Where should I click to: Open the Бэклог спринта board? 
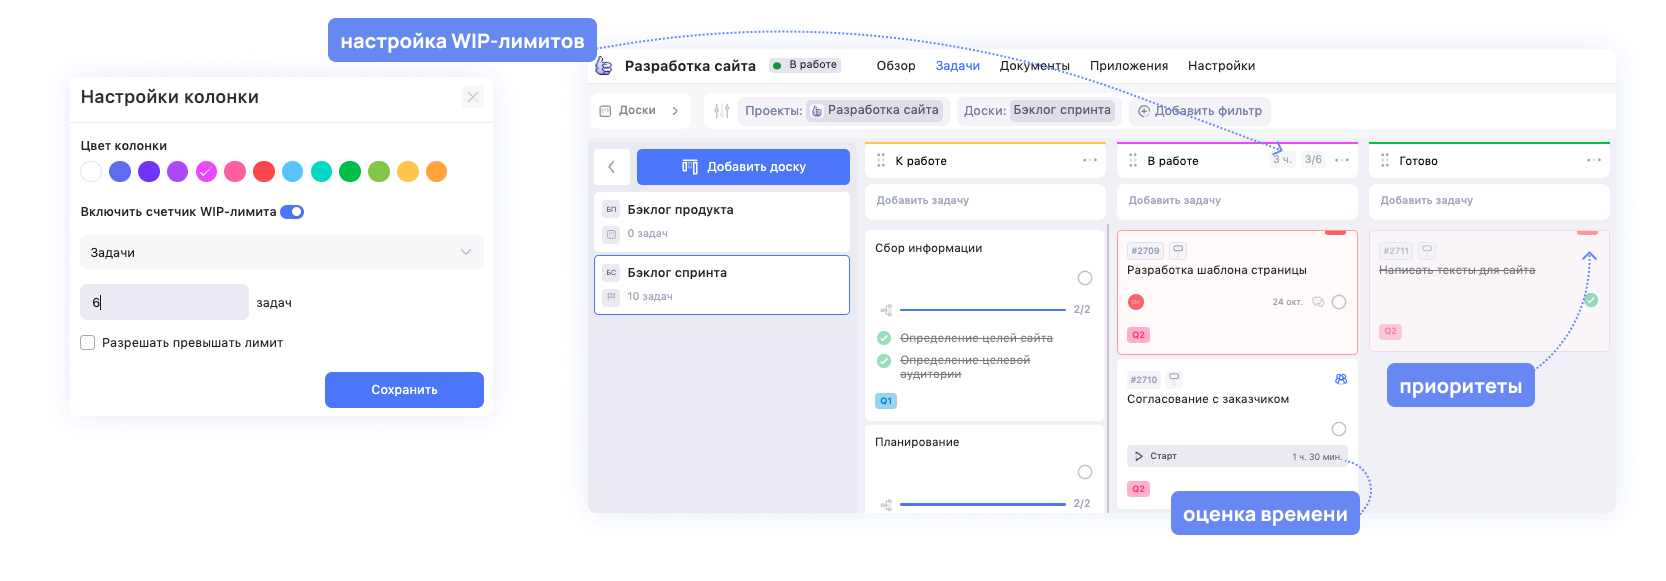pos(722,285)
